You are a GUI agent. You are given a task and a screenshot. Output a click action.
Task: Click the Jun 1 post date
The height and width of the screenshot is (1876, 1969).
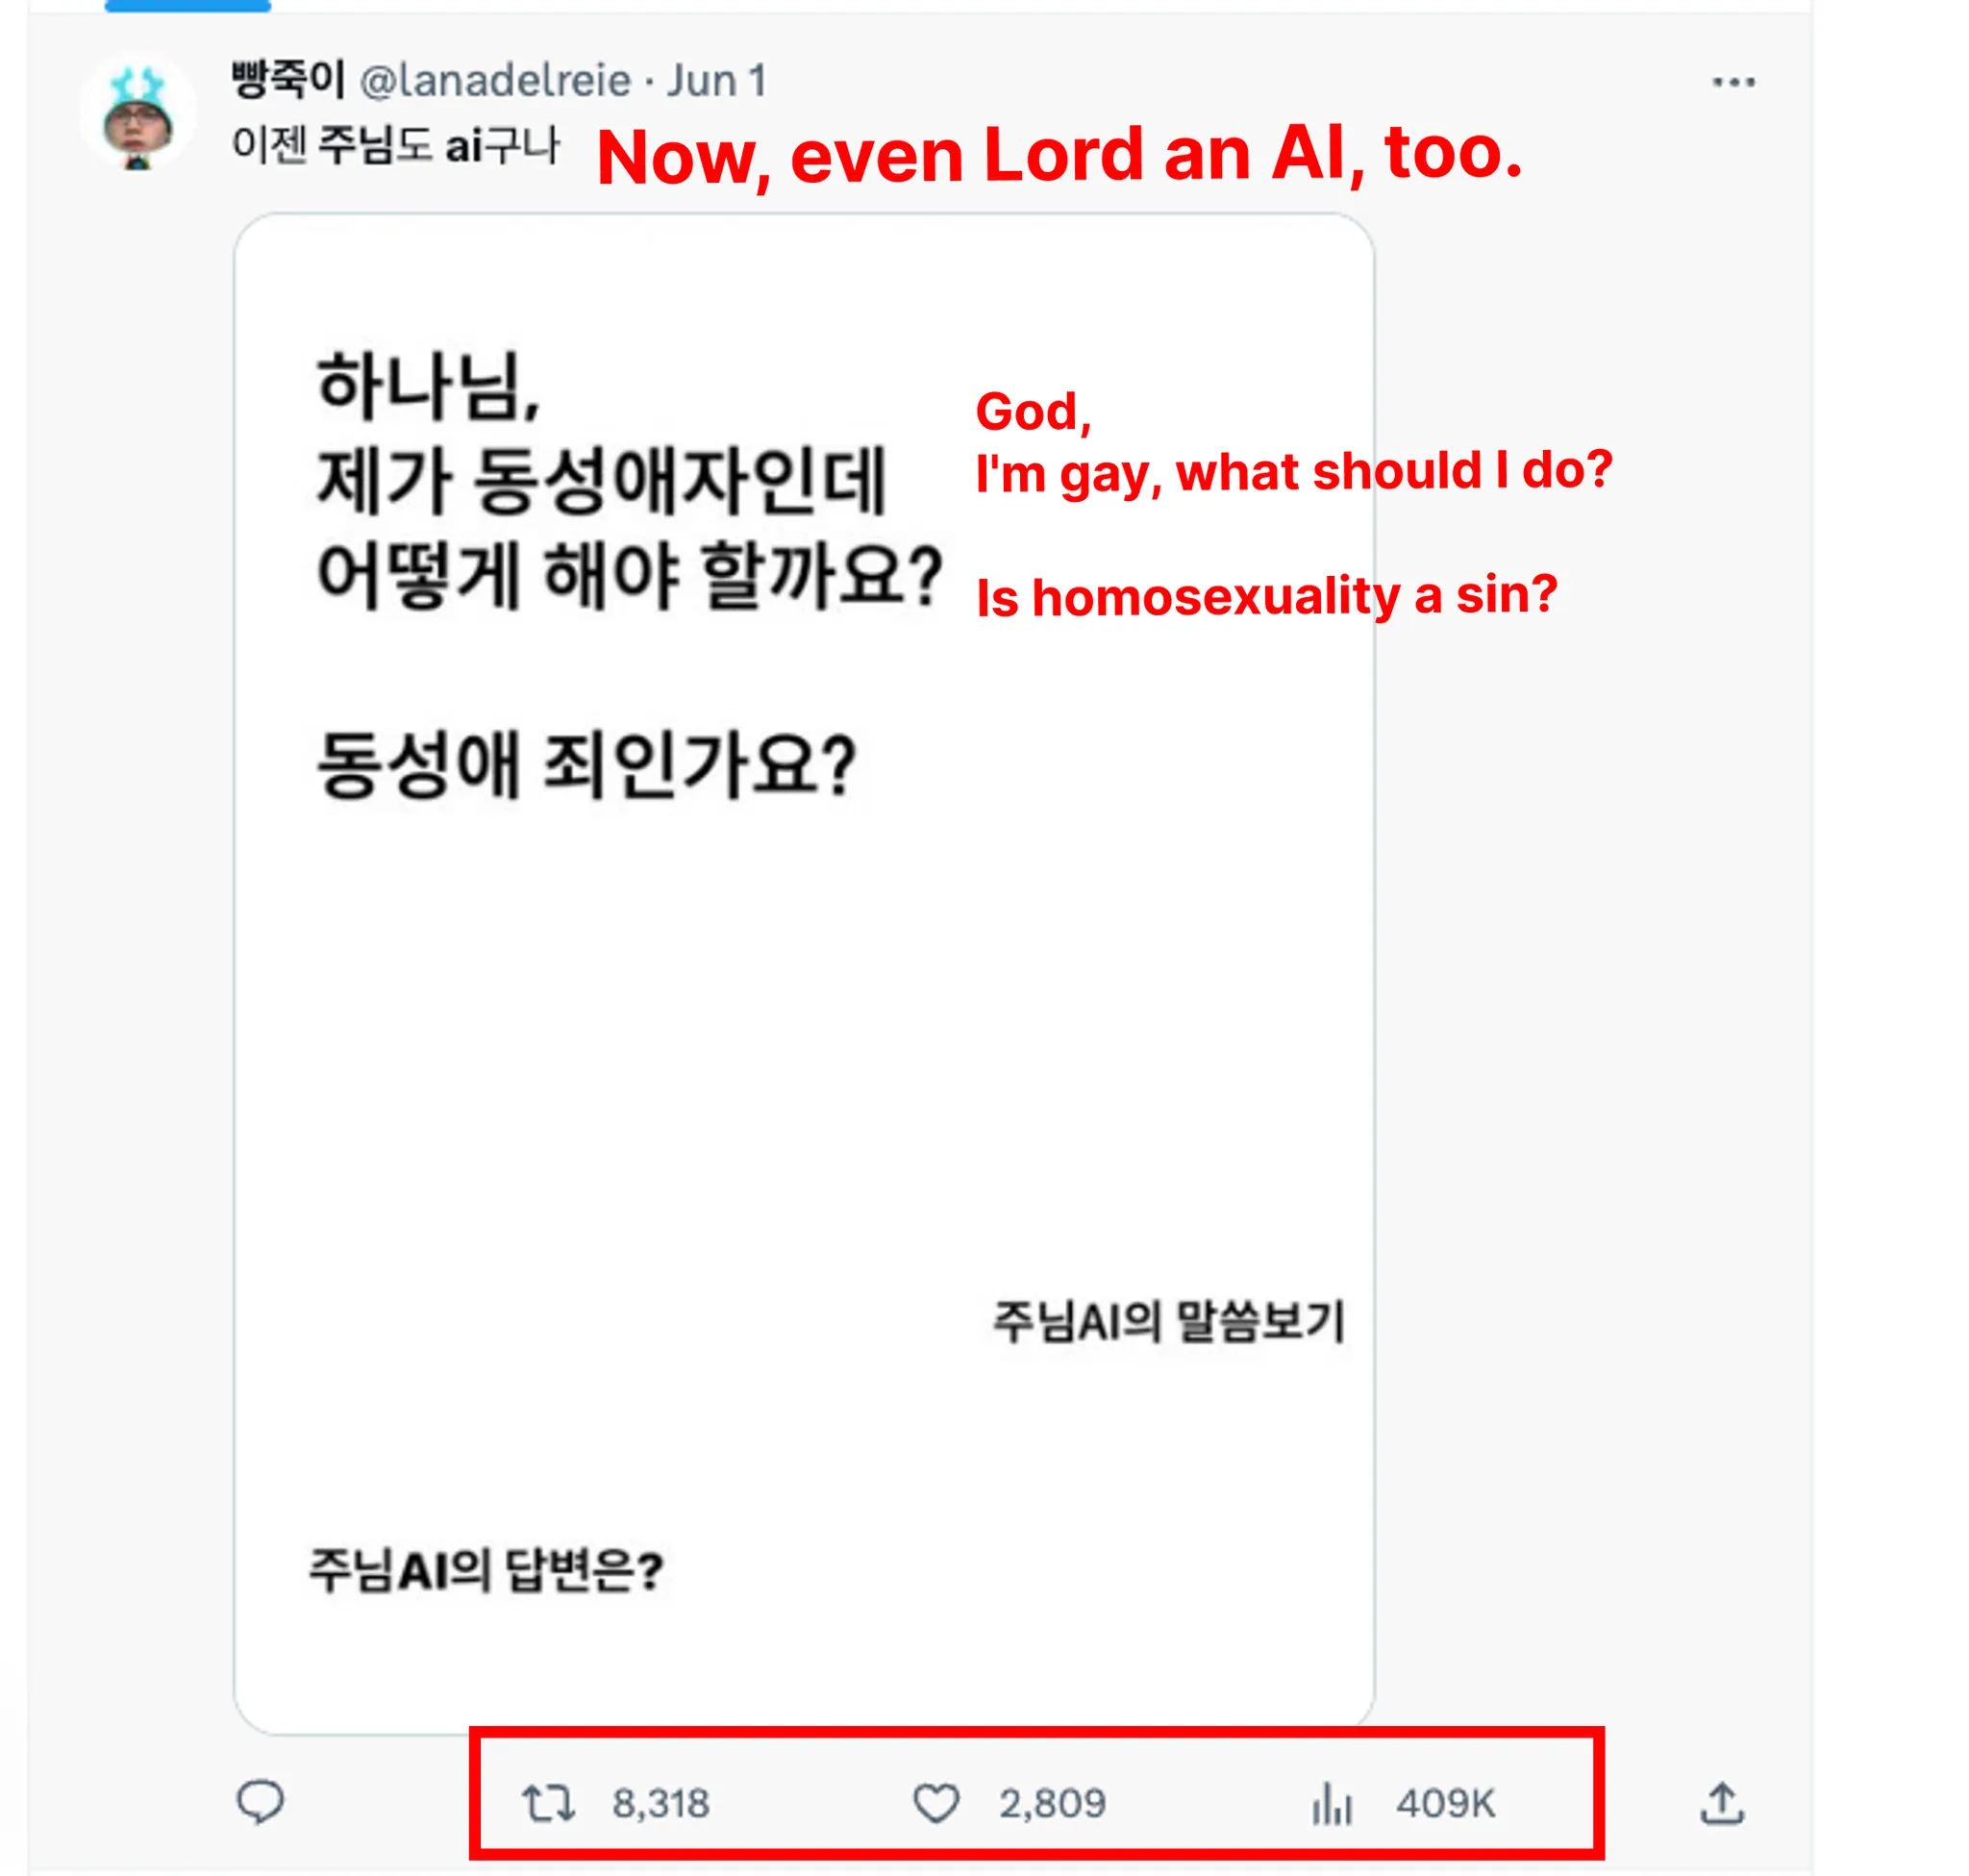[716, 81]
